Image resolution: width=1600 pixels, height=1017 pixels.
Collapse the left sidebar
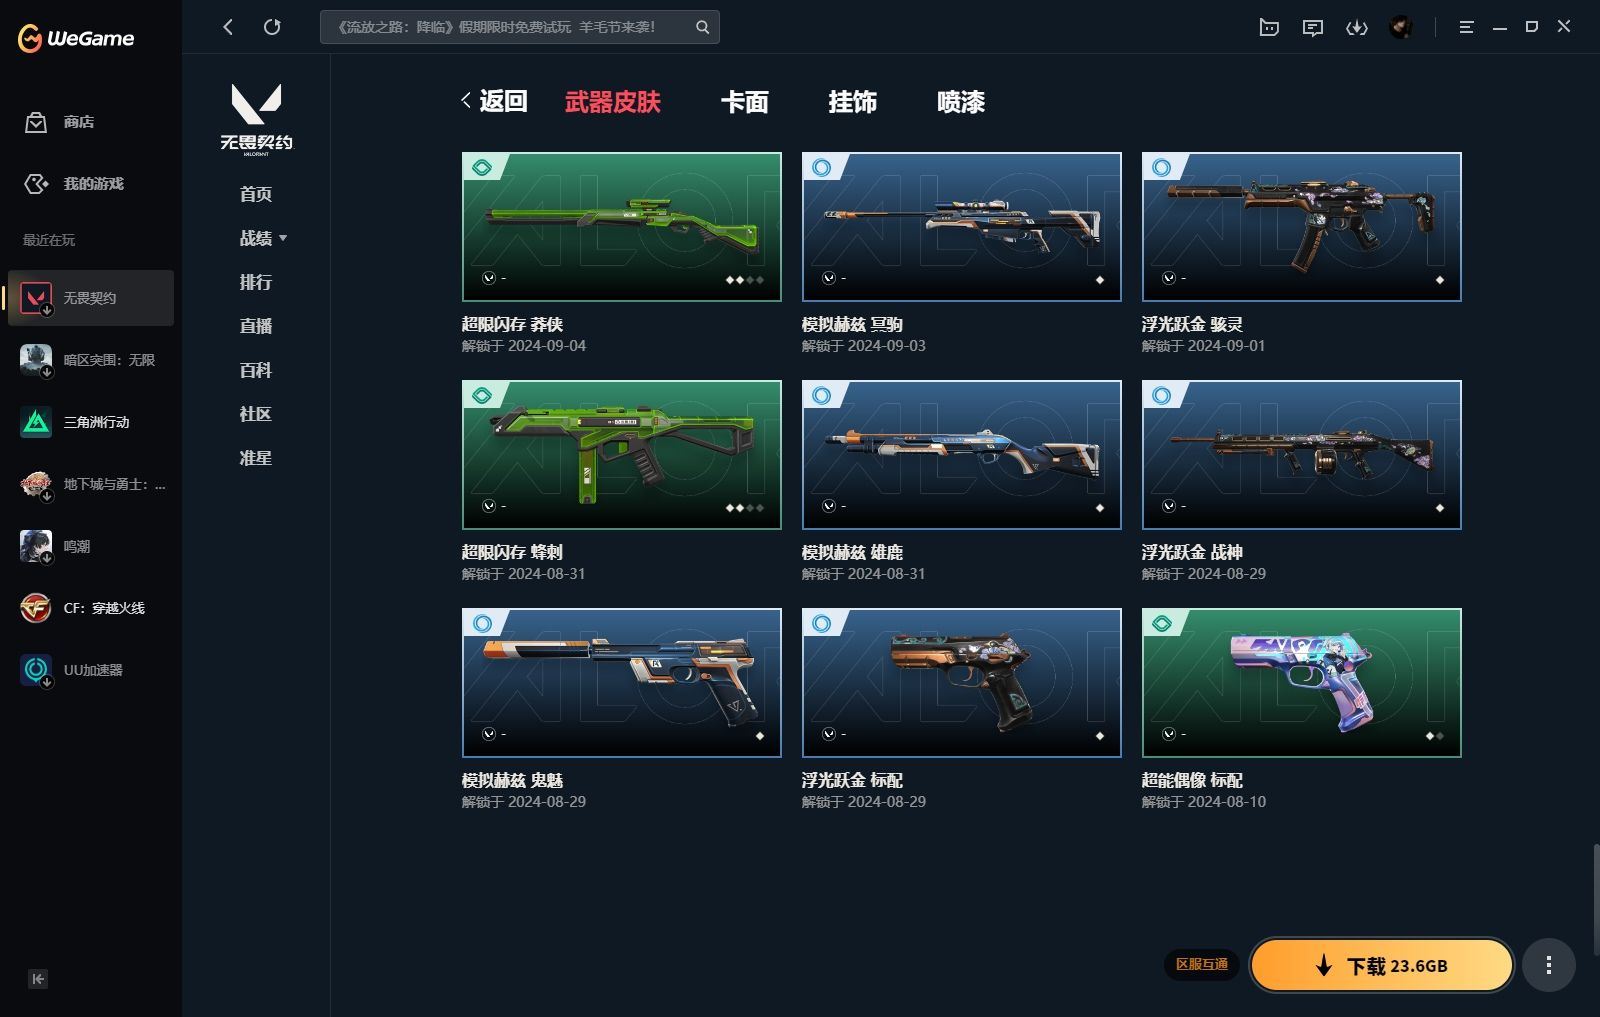pyautogui.click(x=38, y=979)
